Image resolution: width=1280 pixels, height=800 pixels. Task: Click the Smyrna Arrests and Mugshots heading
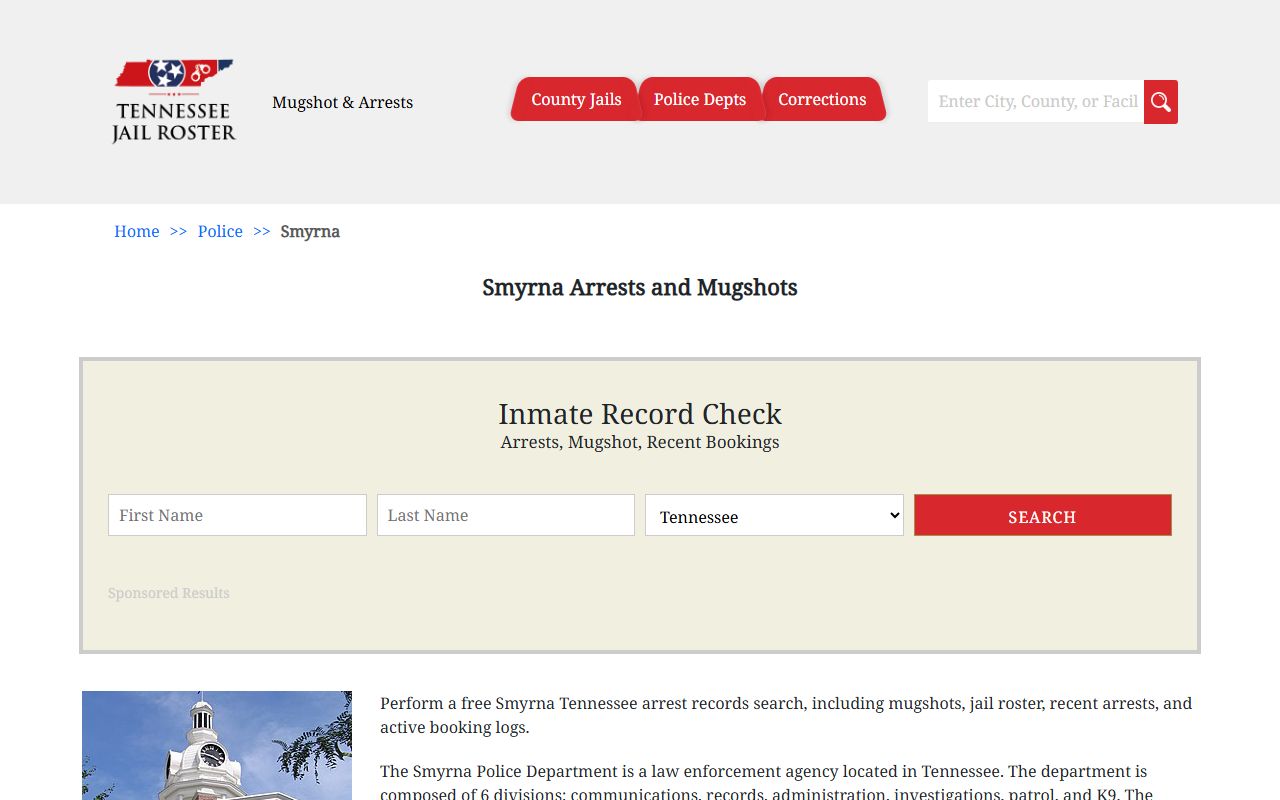pyautogui.click(x=640, y=287)
